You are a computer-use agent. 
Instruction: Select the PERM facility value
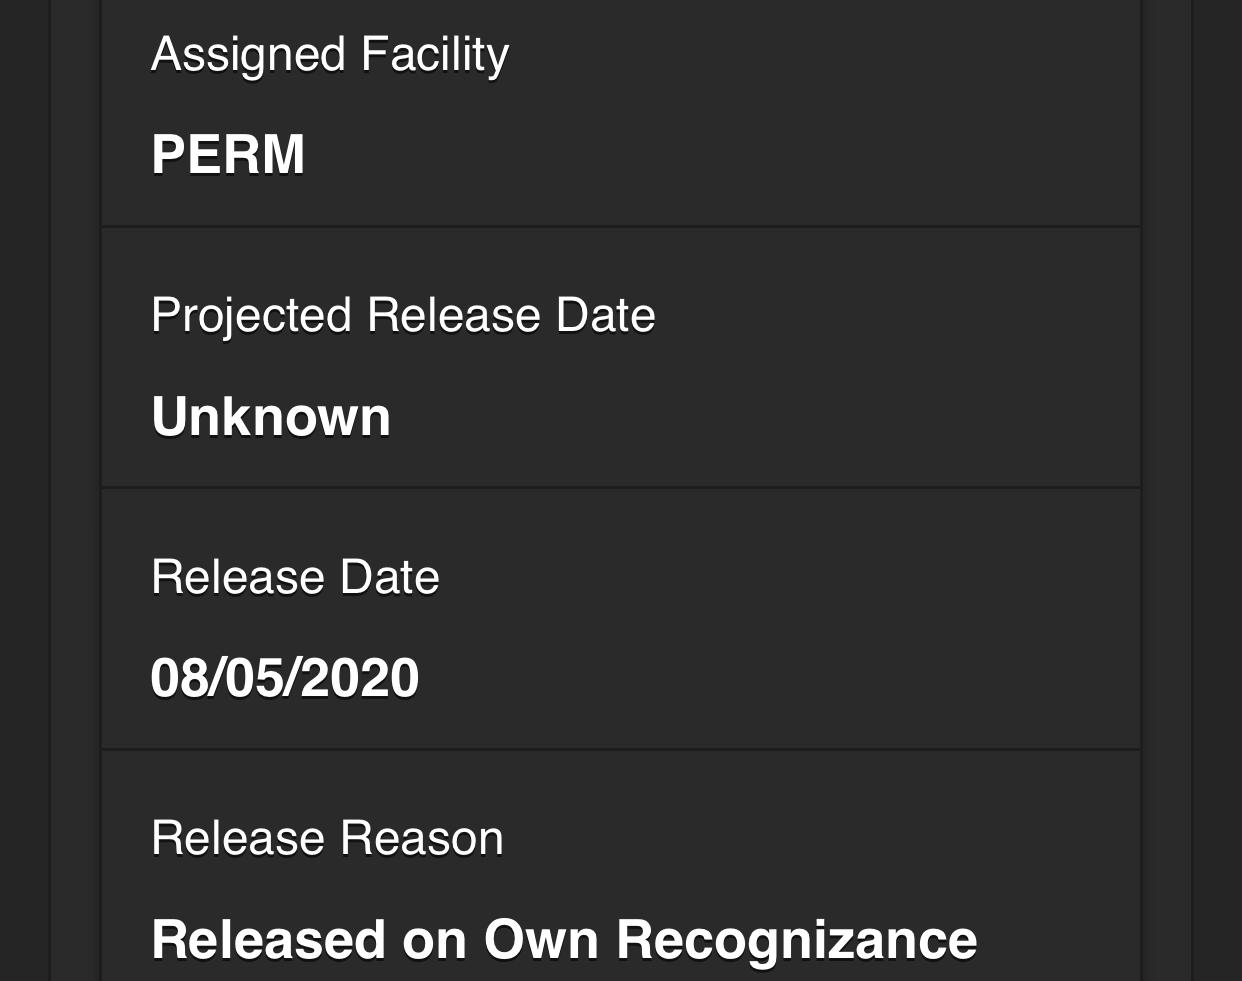coord(228,155)
